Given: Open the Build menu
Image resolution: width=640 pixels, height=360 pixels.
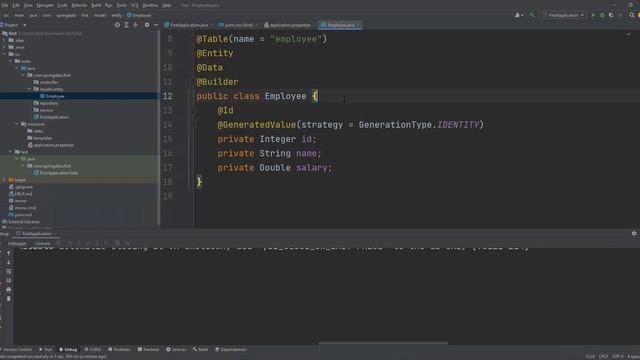Looking at the screenshot, I should point(96,5).
